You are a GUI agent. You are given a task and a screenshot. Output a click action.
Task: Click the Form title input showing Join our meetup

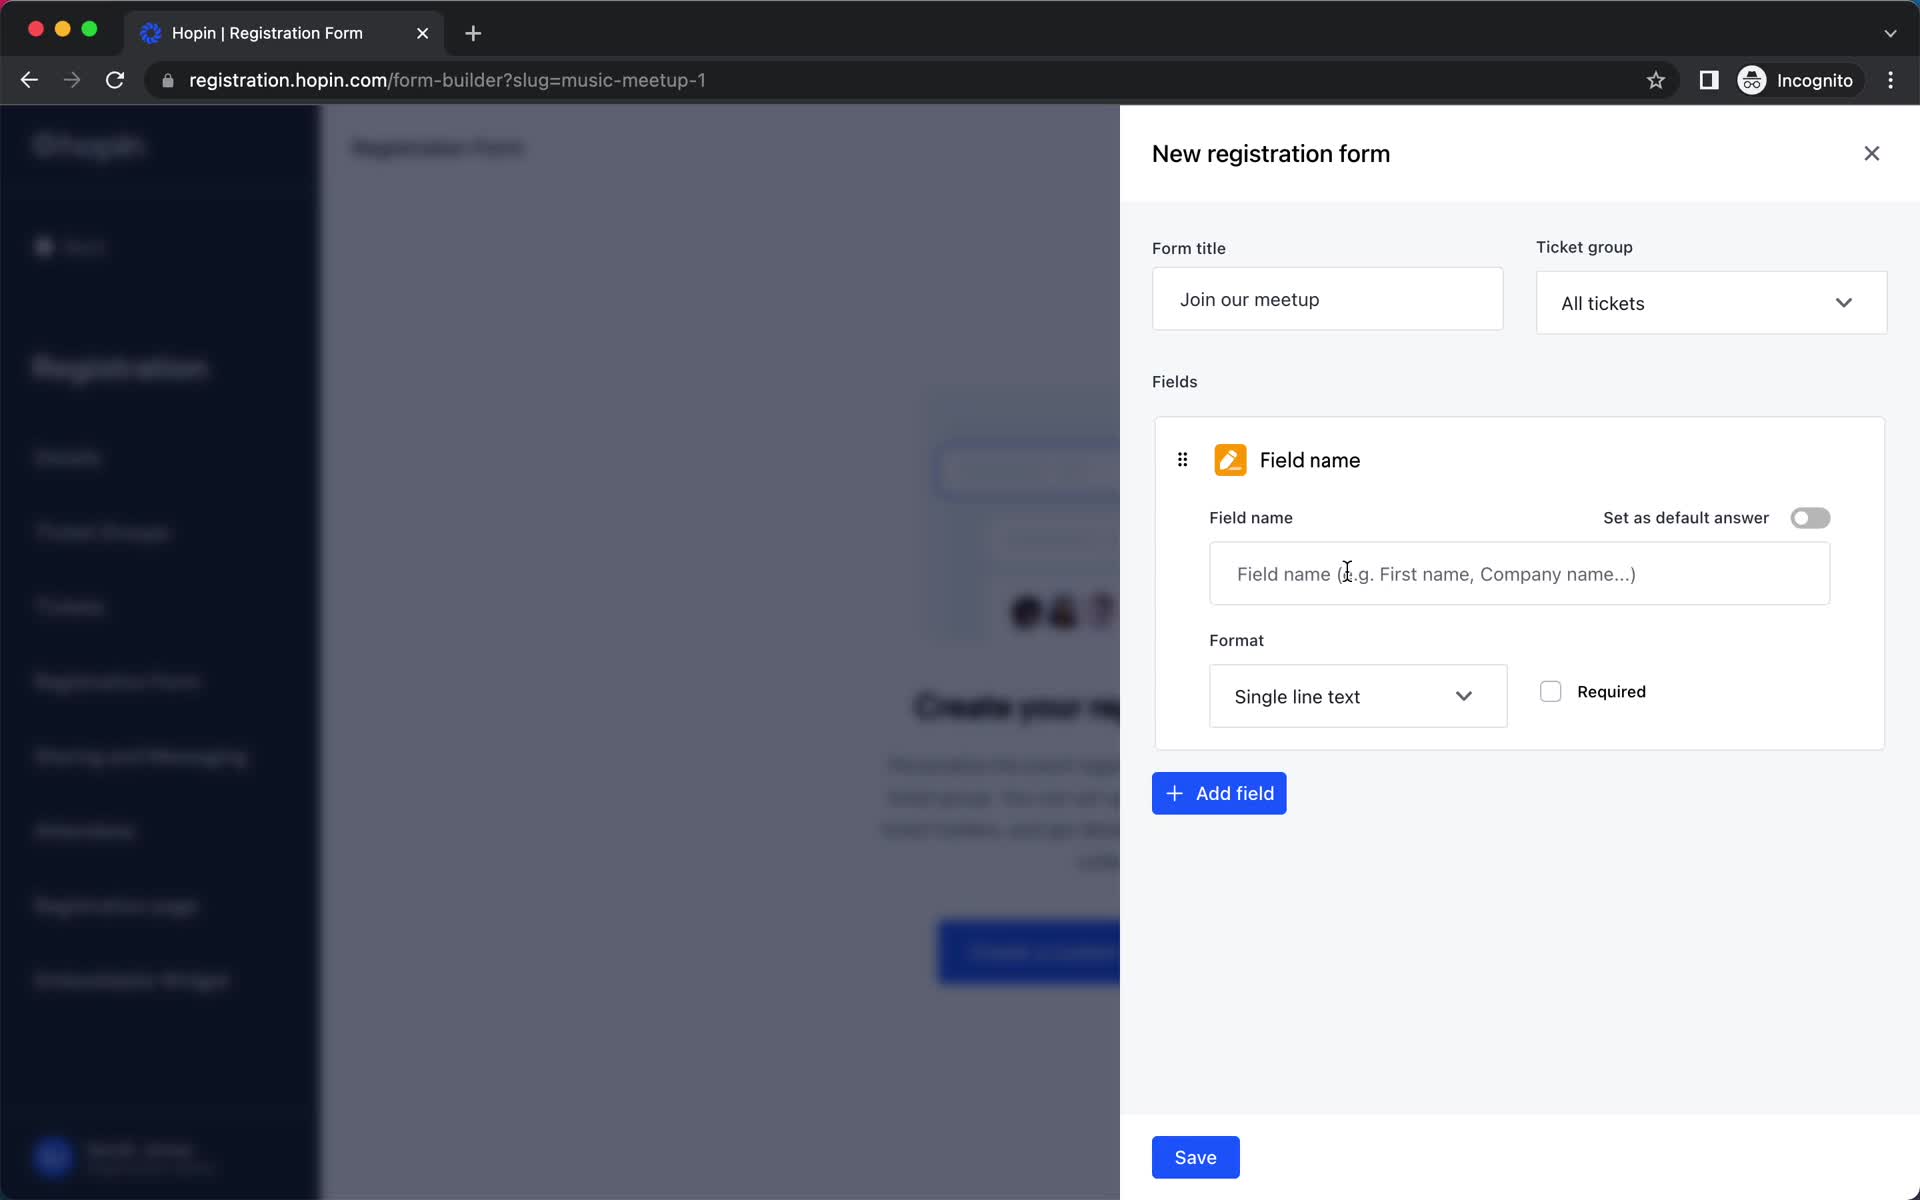pos(1327,299)
